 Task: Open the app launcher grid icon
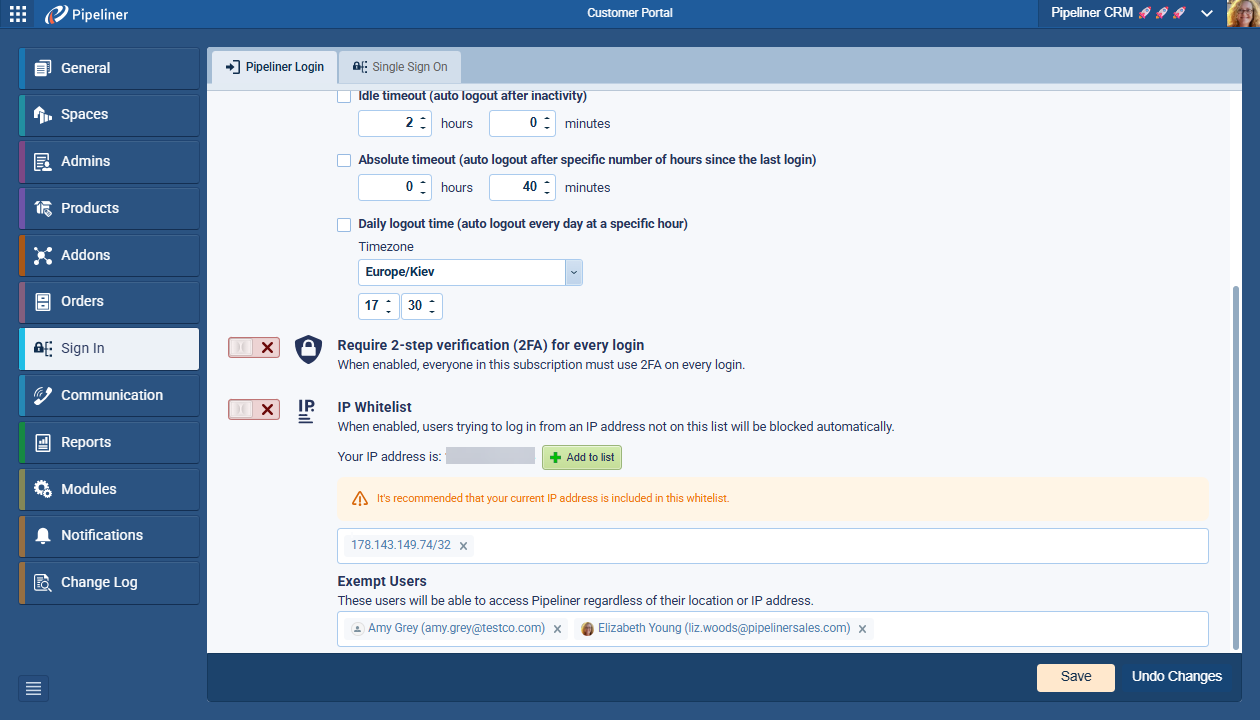point(18,14)
